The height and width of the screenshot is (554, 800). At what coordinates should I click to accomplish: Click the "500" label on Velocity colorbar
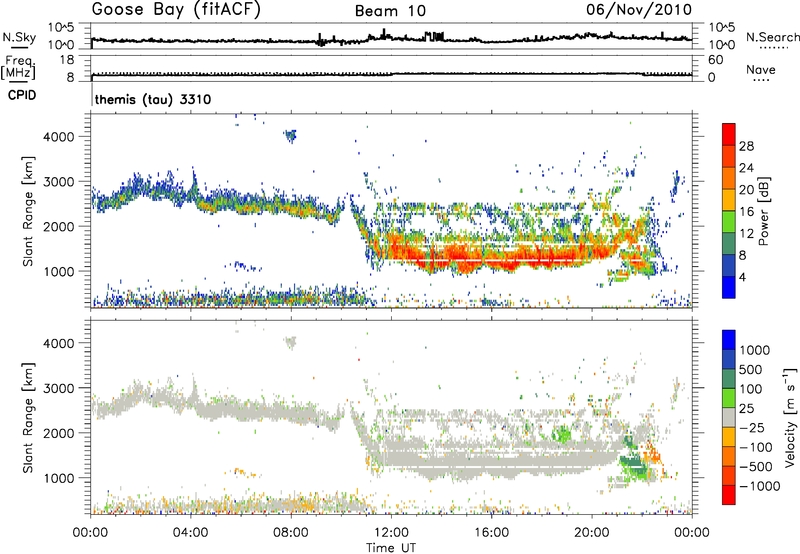[751, 369]
